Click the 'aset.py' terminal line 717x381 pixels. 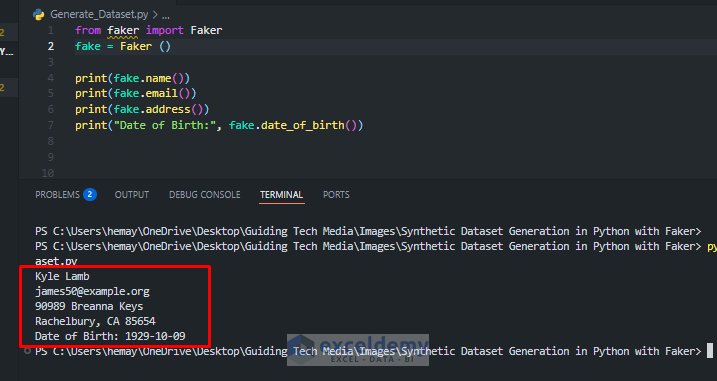(x=56, y=262)
